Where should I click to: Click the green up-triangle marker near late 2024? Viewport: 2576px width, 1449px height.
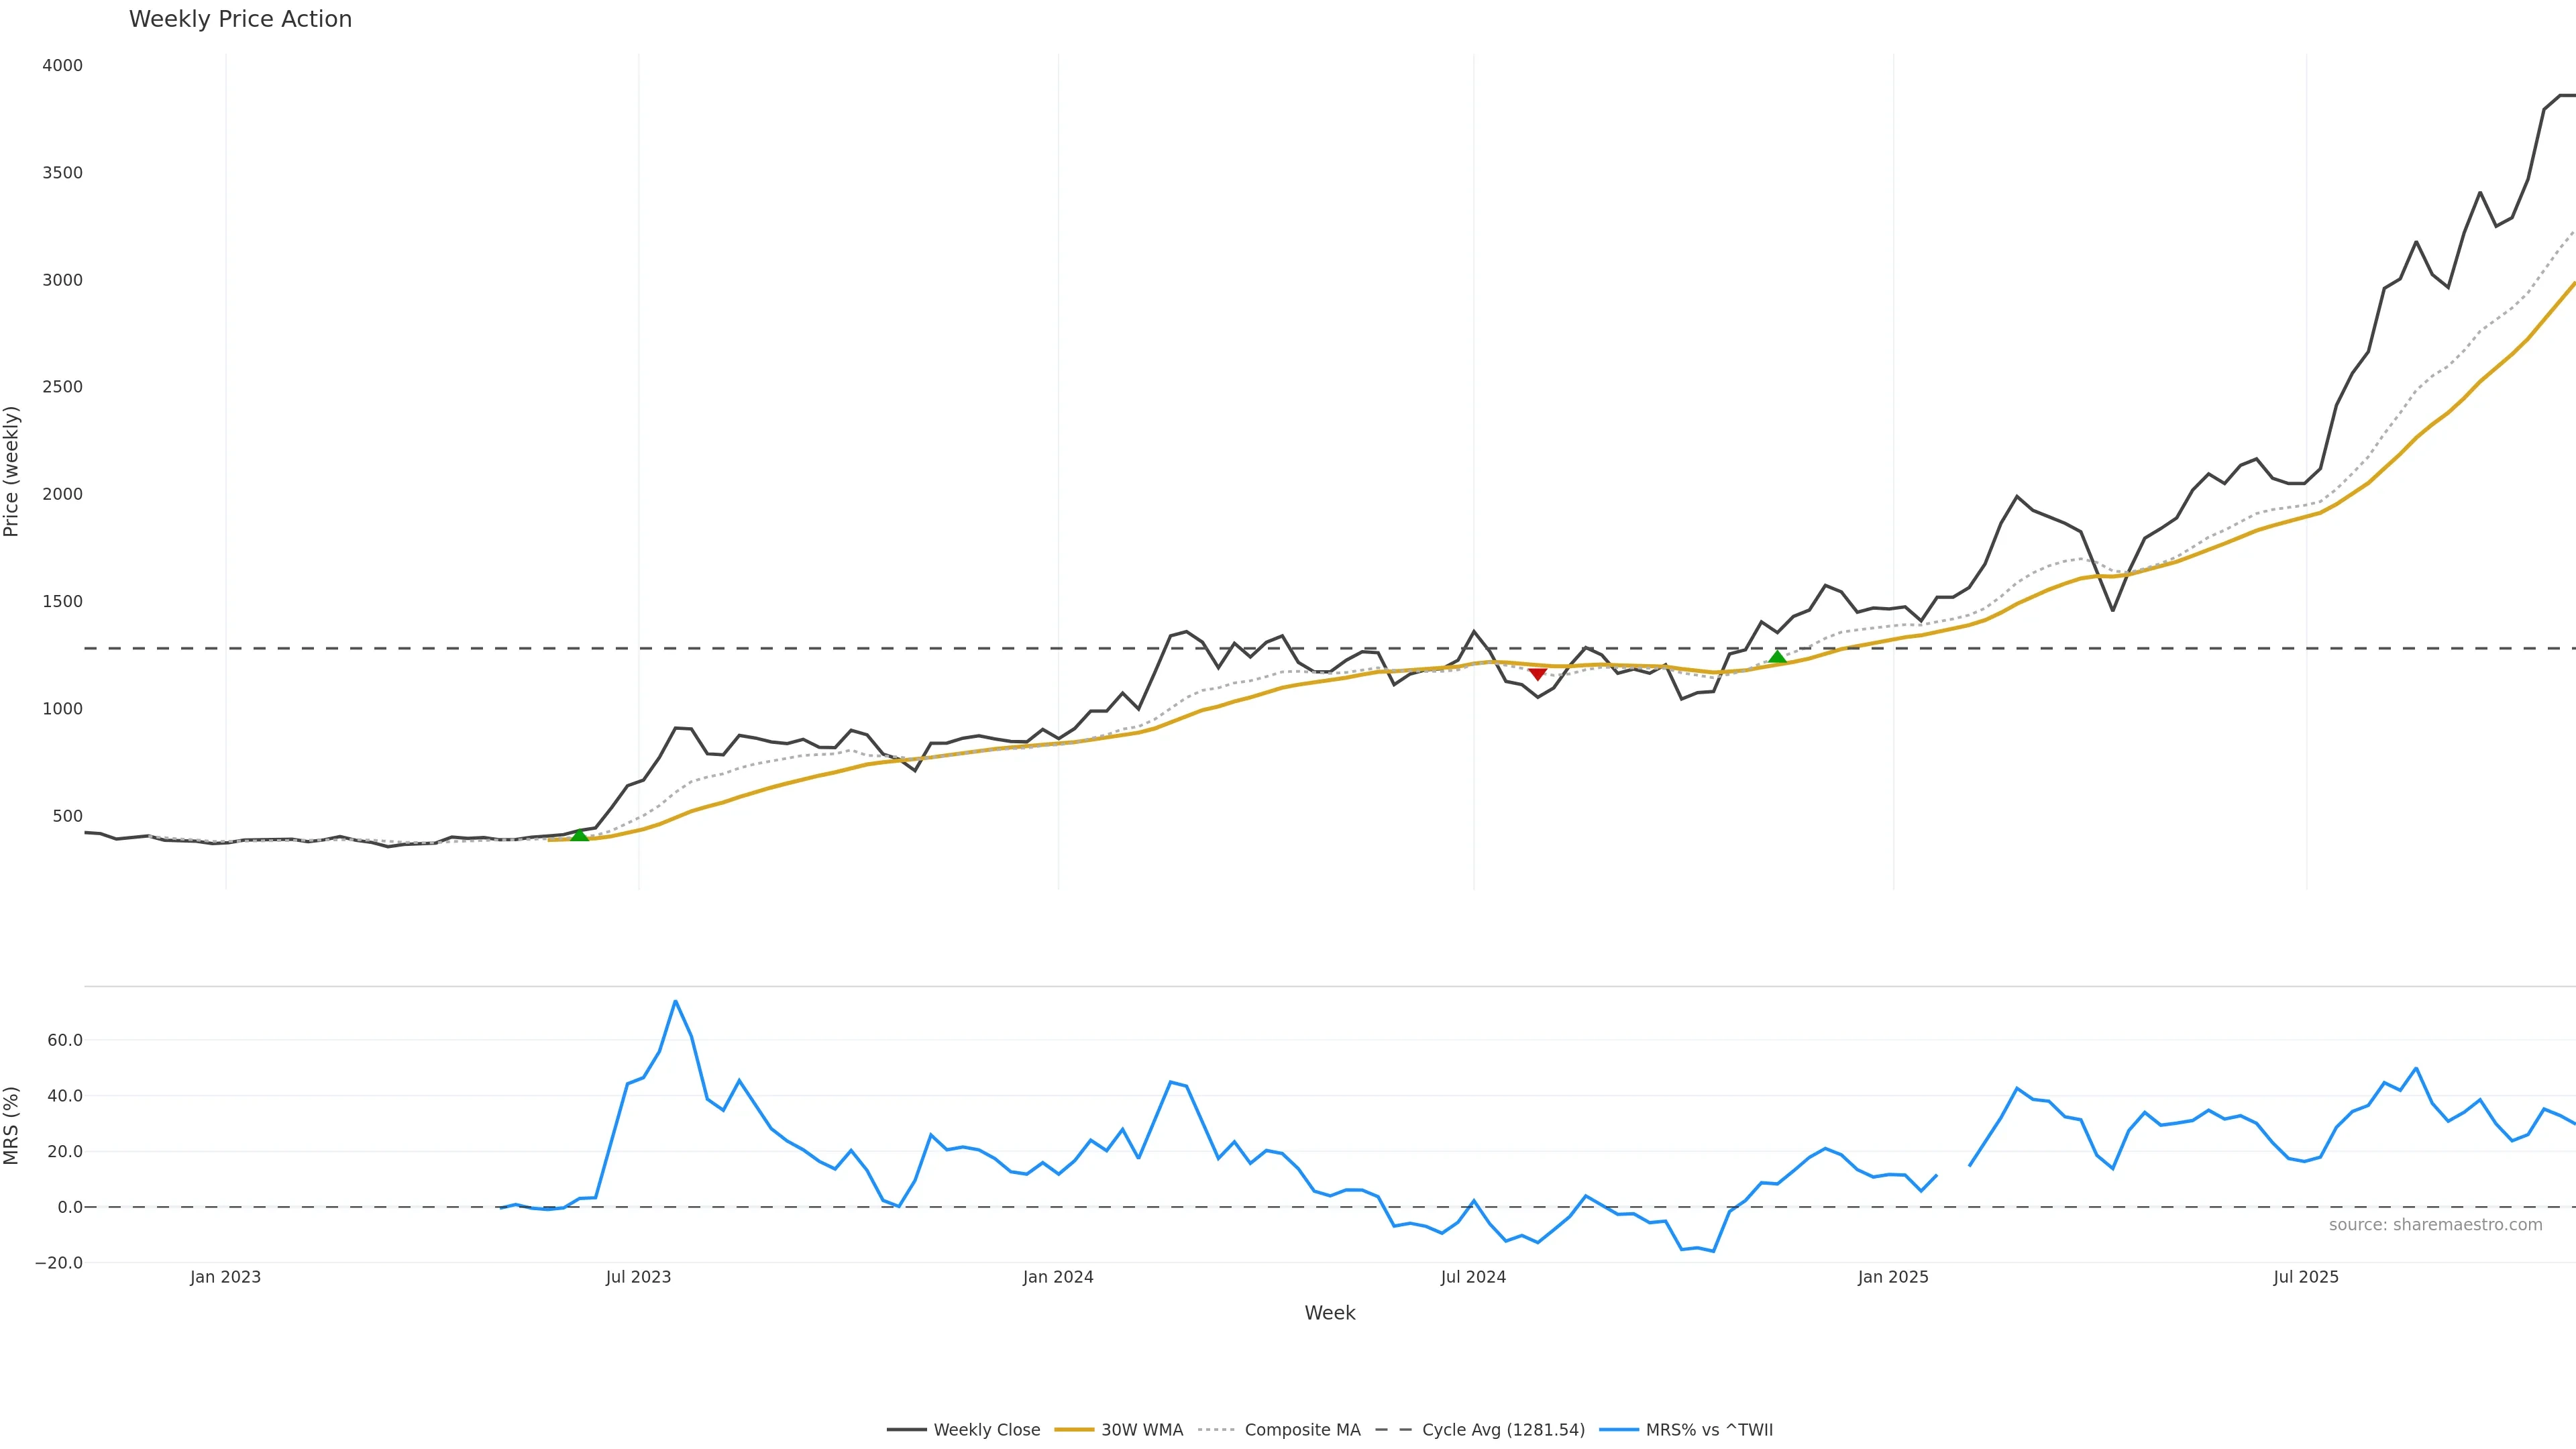point(1777,657)
